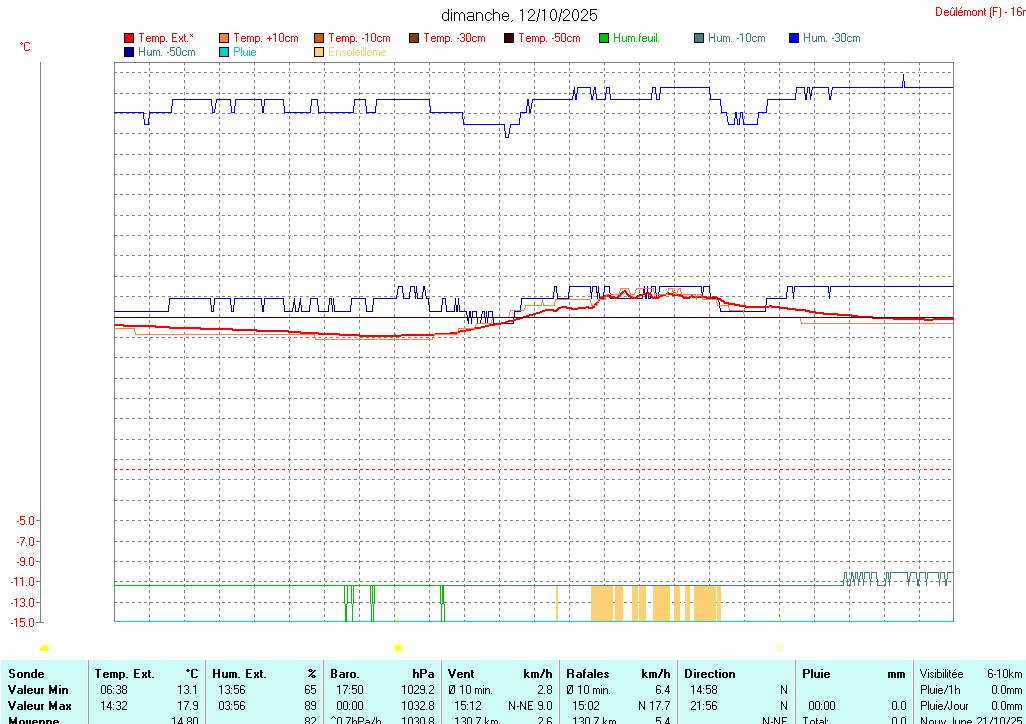Viewport: 1026px width, 724px height.
Task: Click the cyan Pluie legend square
Action: click(224, 51)
